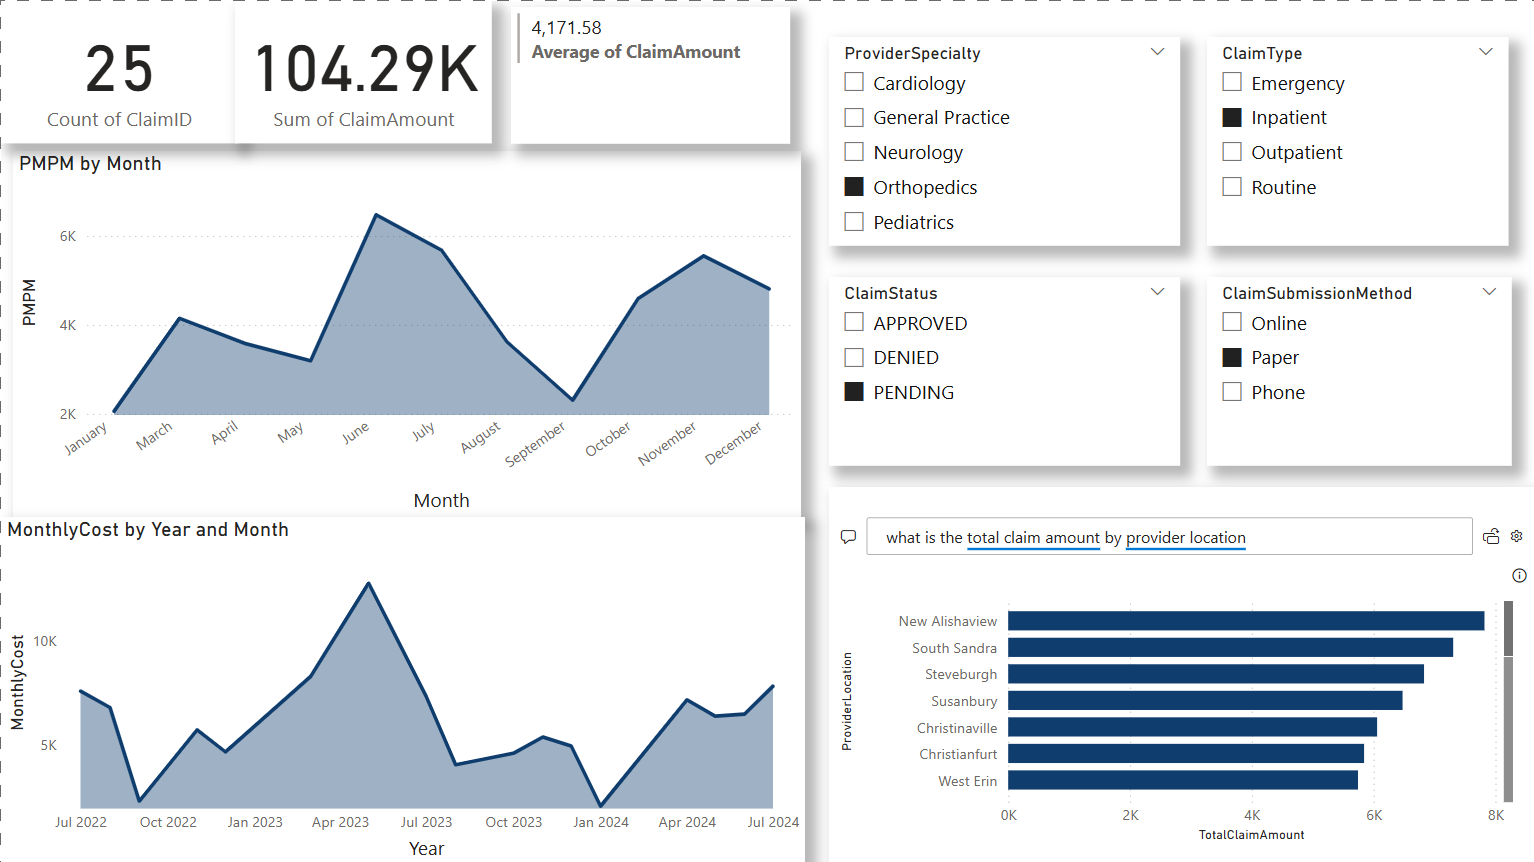Open the Q&A visual settings gear icon
Image resolution: width=1534 pixels, height=862 pixels.
point(1516,536)
